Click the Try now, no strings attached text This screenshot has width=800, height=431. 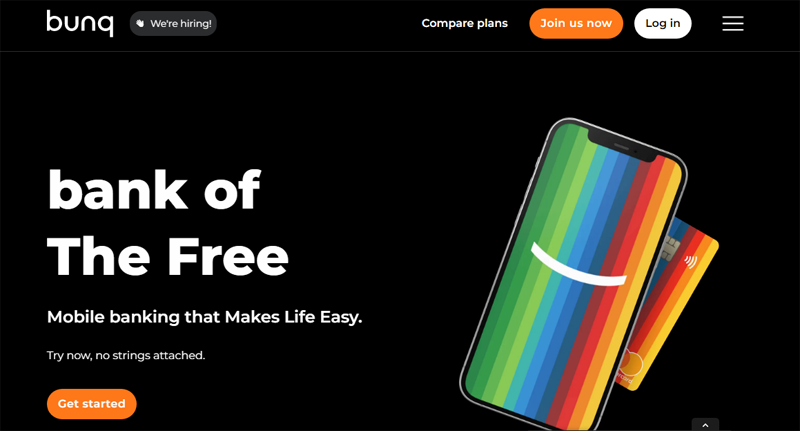[126, 355]
